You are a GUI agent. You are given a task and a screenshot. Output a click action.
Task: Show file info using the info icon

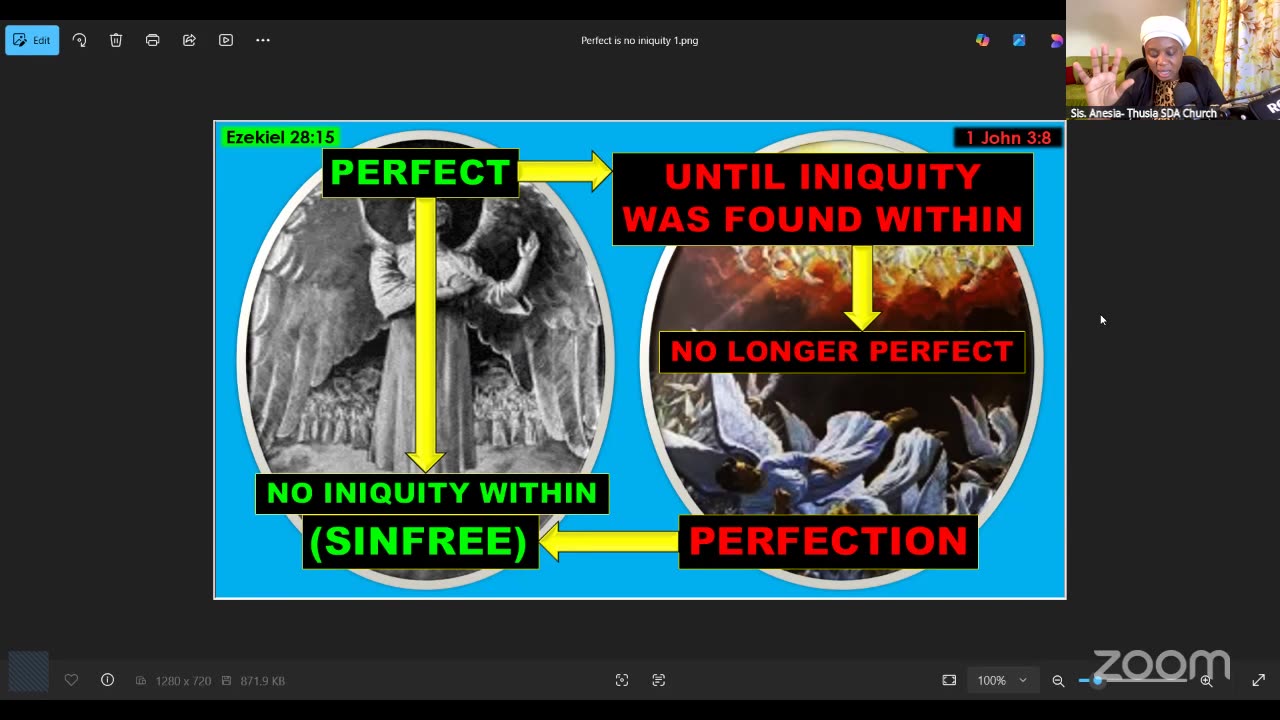(107, 680)
